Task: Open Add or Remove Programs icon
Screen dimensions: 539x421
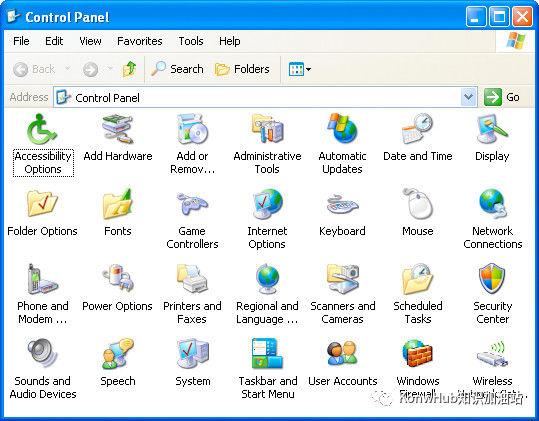Action: tap(192, 129)
